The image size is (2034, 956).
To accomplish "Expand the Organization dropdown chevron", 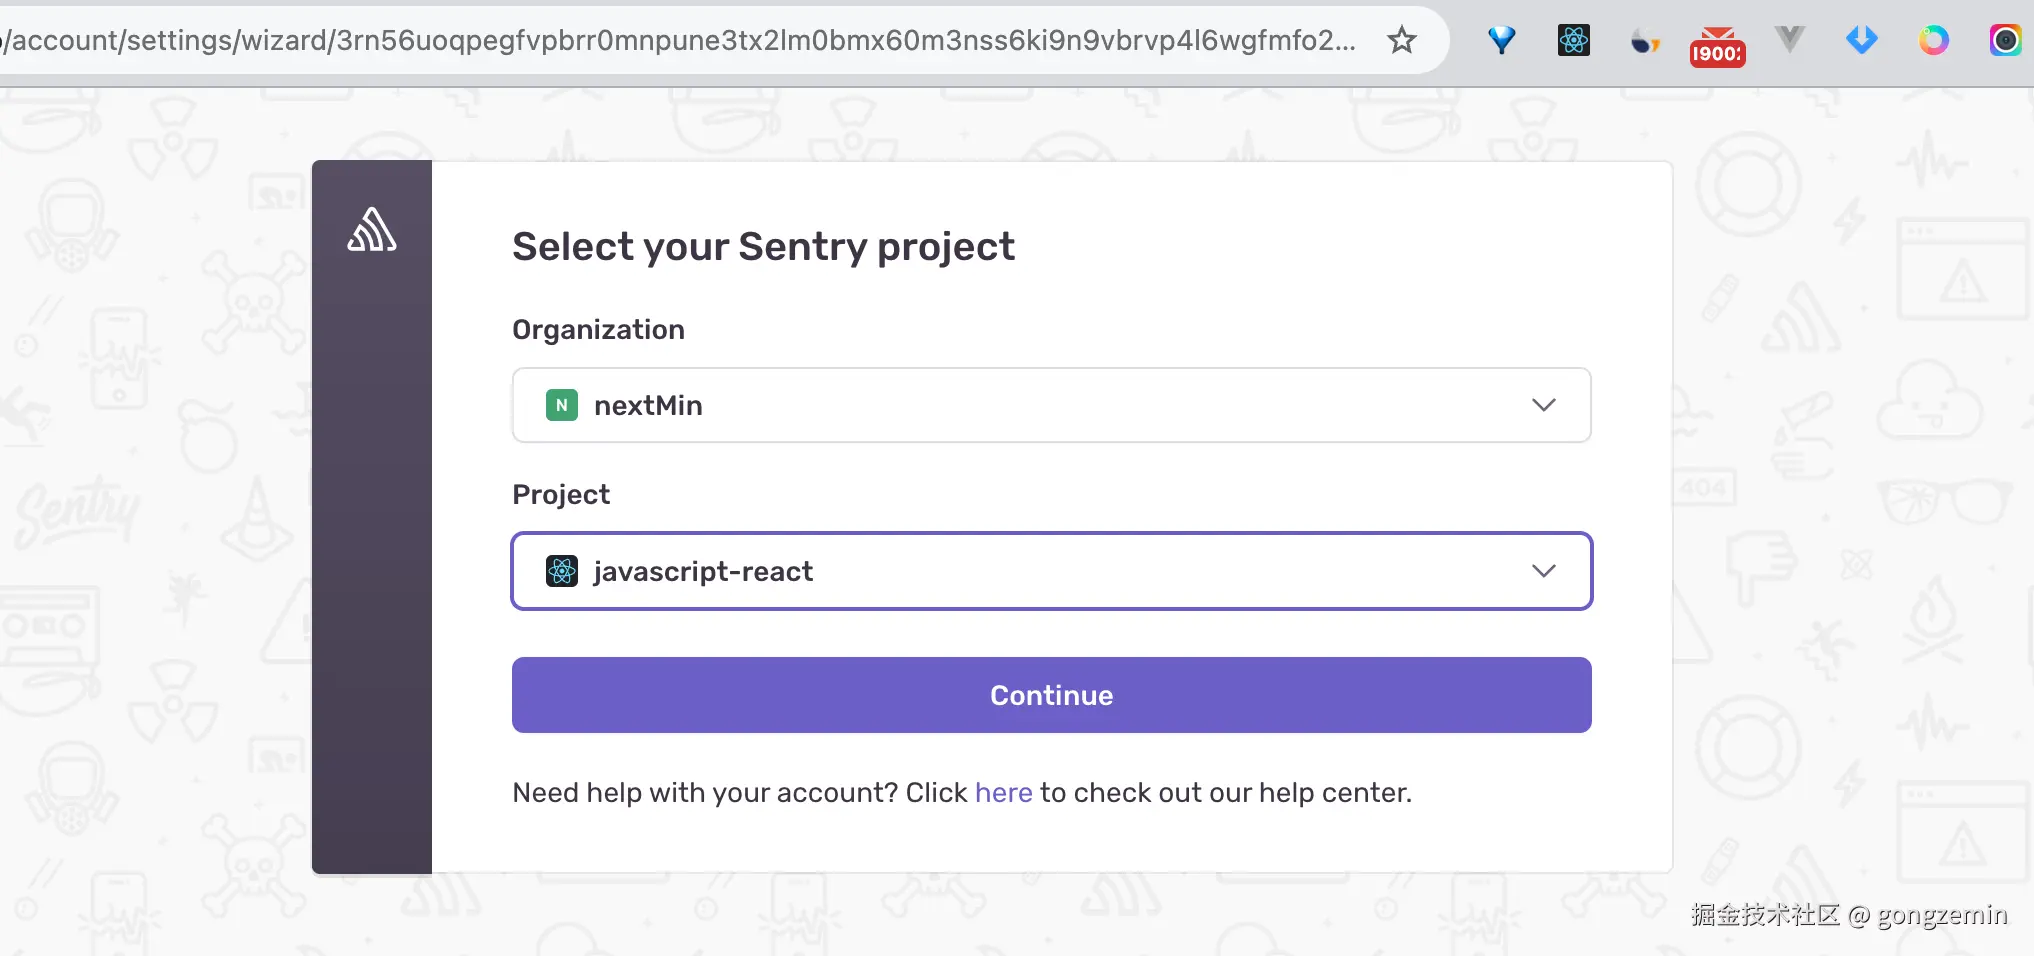I will click(x=1543, y=405).
